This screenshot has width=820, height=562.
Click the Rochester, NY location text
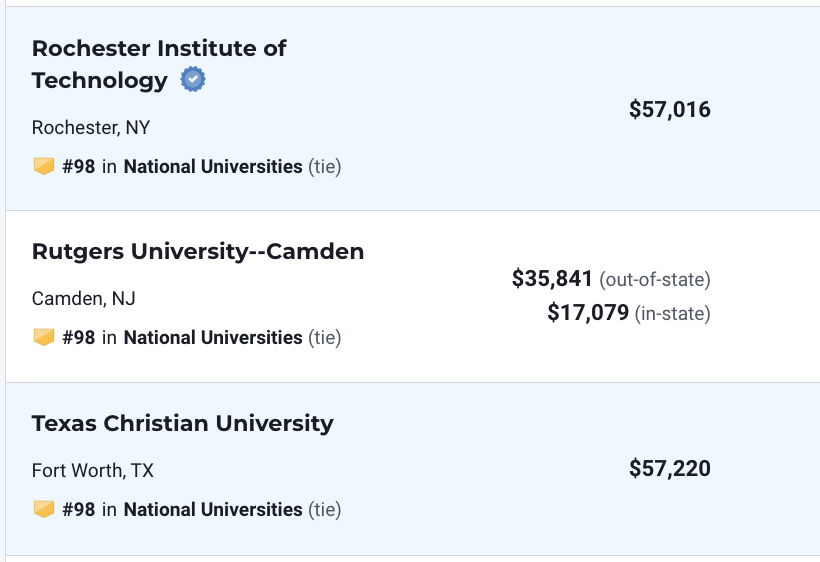pyautogui.click(x=91, y=128)
